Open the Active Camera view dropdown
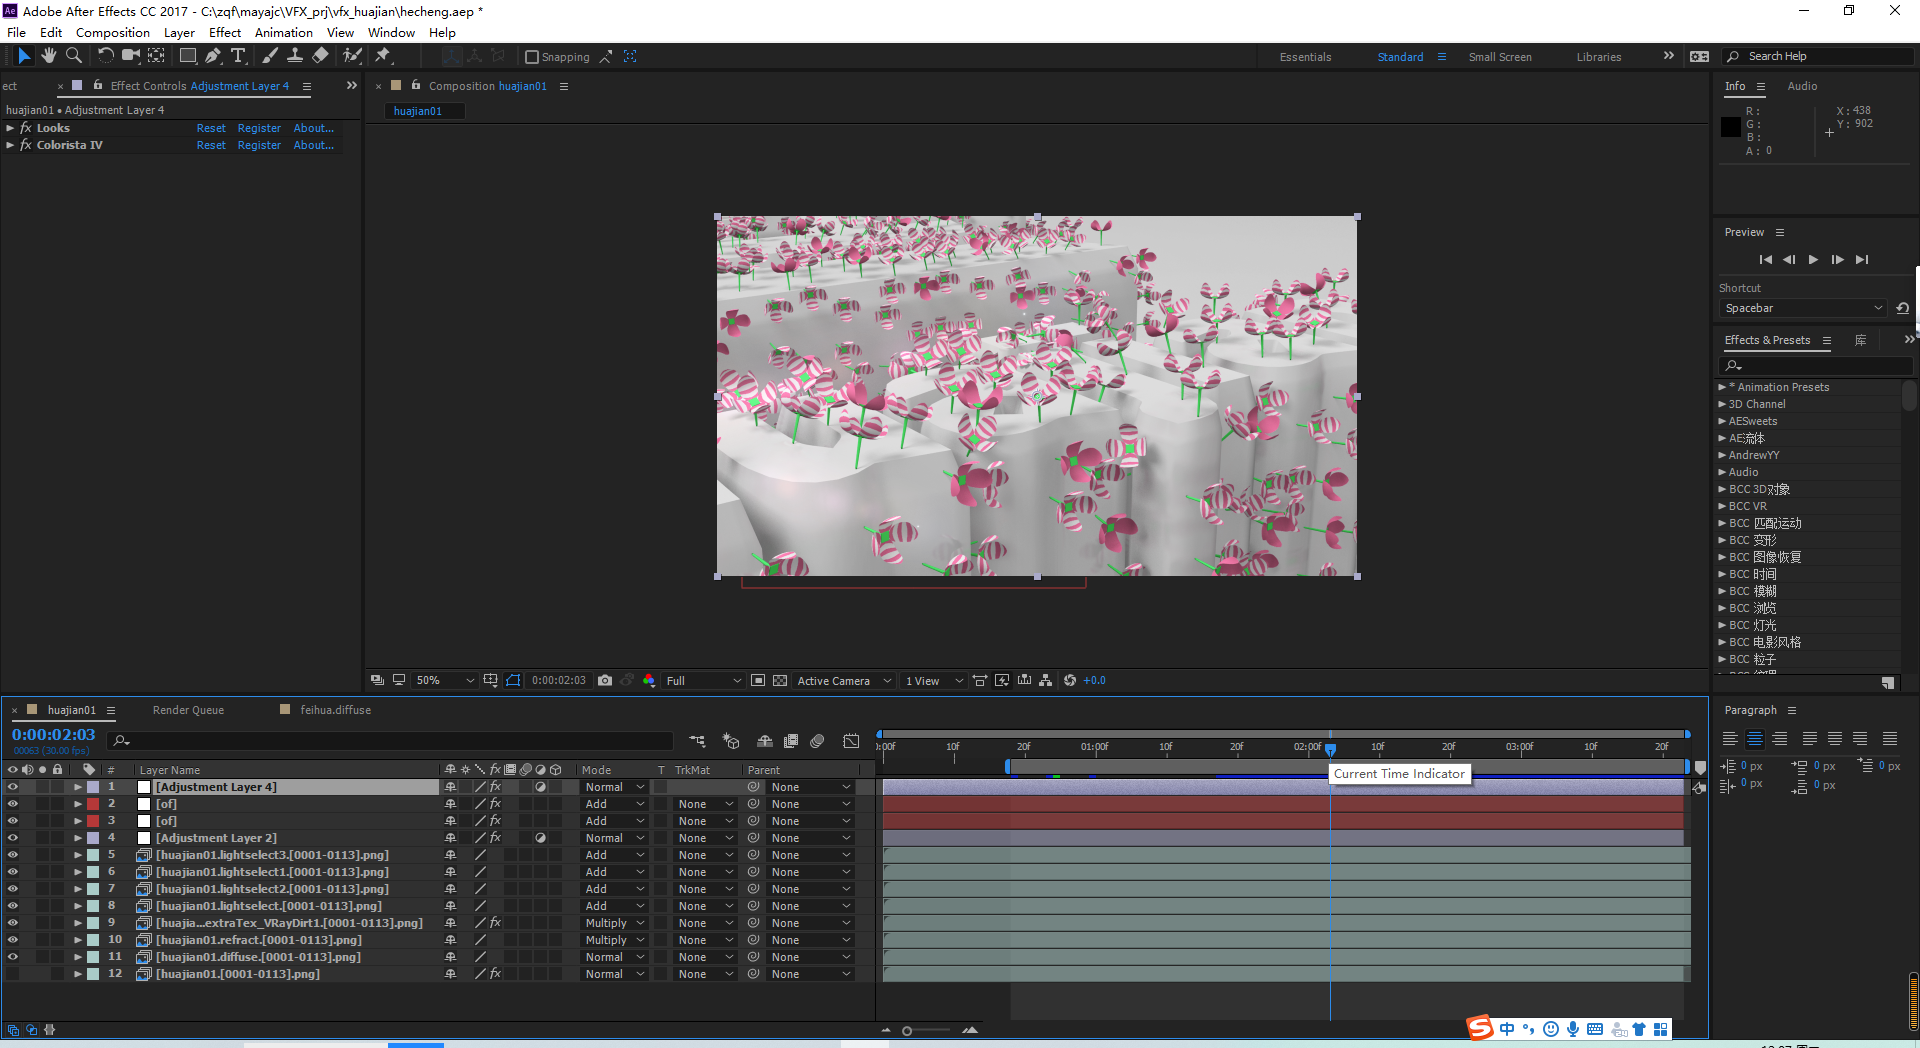Viewport: 1920px width, 1048px height. click(844, 680)
